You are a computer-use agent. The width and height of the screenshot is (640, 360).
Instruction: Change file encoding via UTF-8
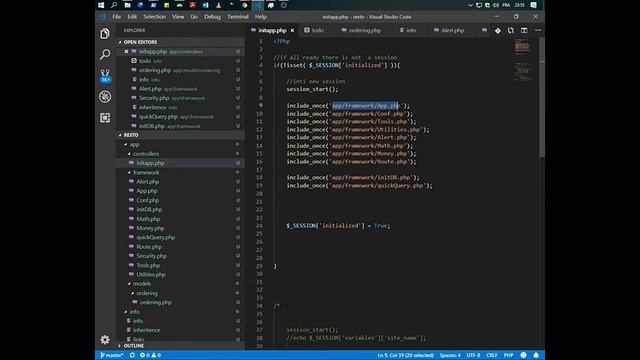pyautogui.click(x=473, y=355)
